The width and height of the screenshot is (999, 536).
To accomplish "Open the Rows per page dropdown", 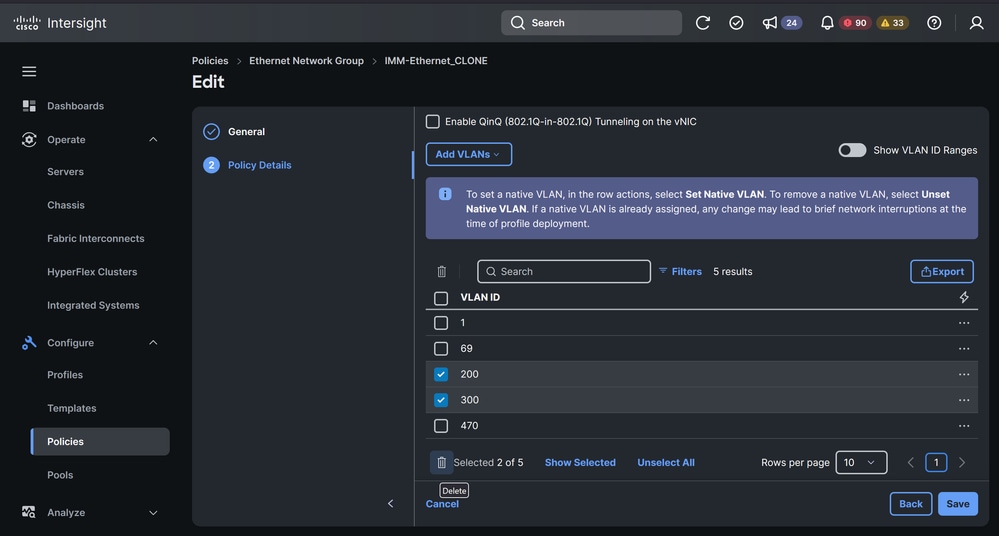I will click(x=861, y=463).
